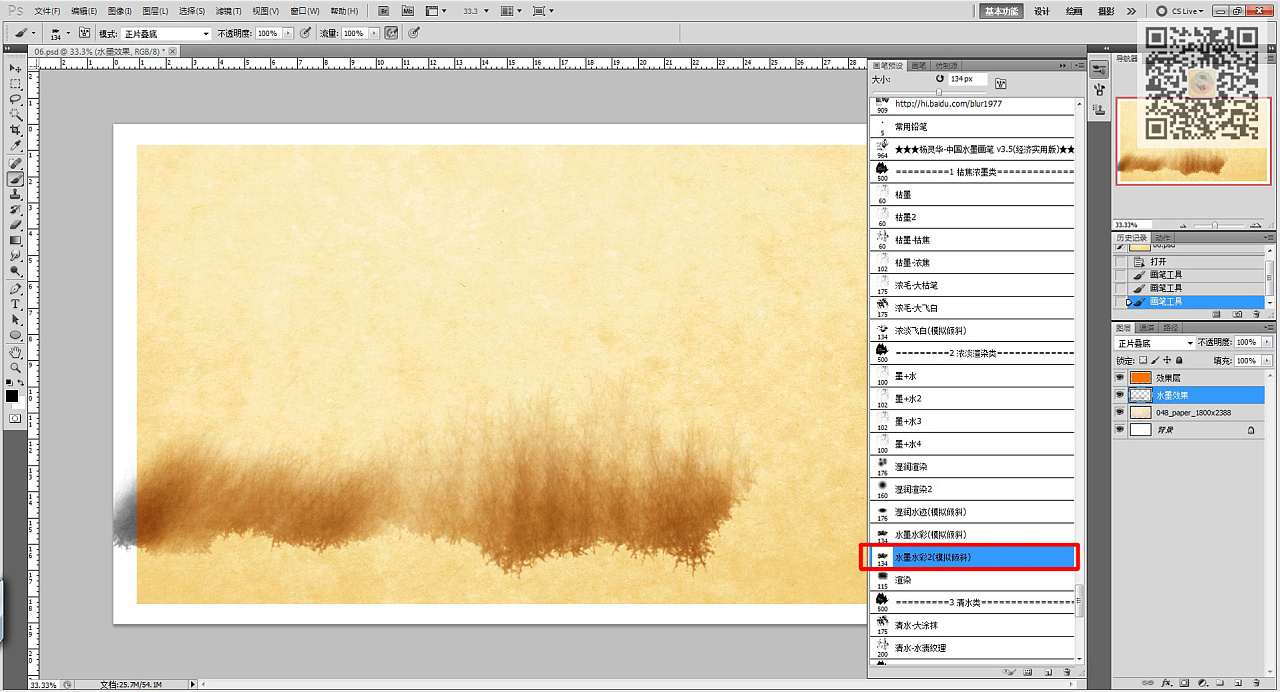The width and height of the screenshot is (1280, 692).
Task: Select the Lasso tool
Action: coord(16,99)
